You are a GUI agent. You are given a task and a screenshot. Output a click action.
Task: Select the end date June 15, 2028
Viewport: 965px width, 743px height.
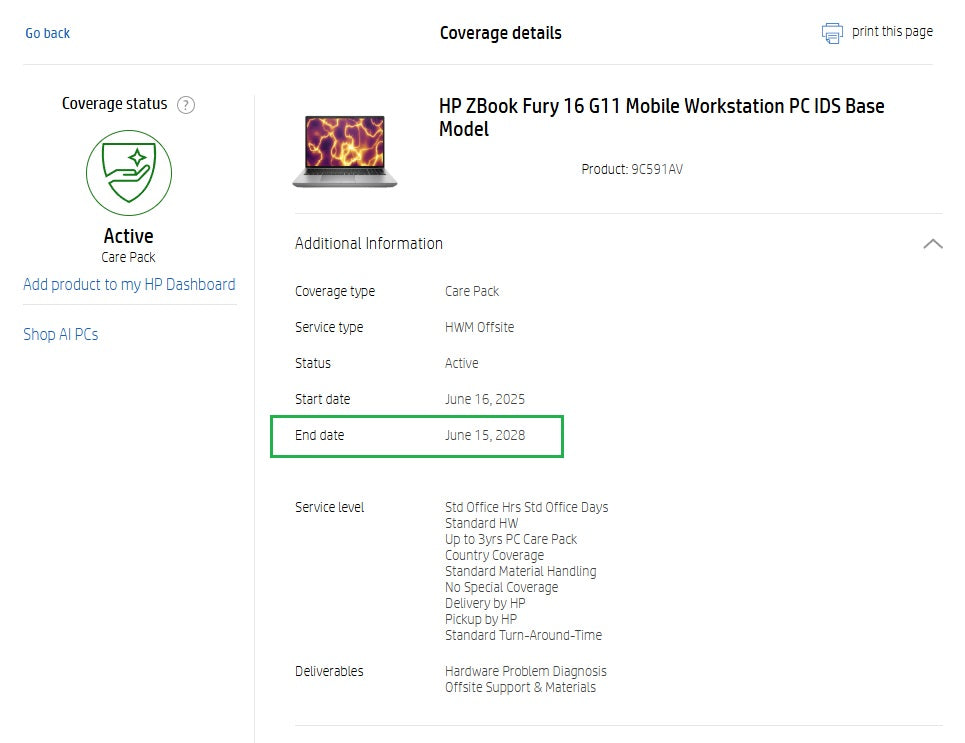tap(485, 435)
